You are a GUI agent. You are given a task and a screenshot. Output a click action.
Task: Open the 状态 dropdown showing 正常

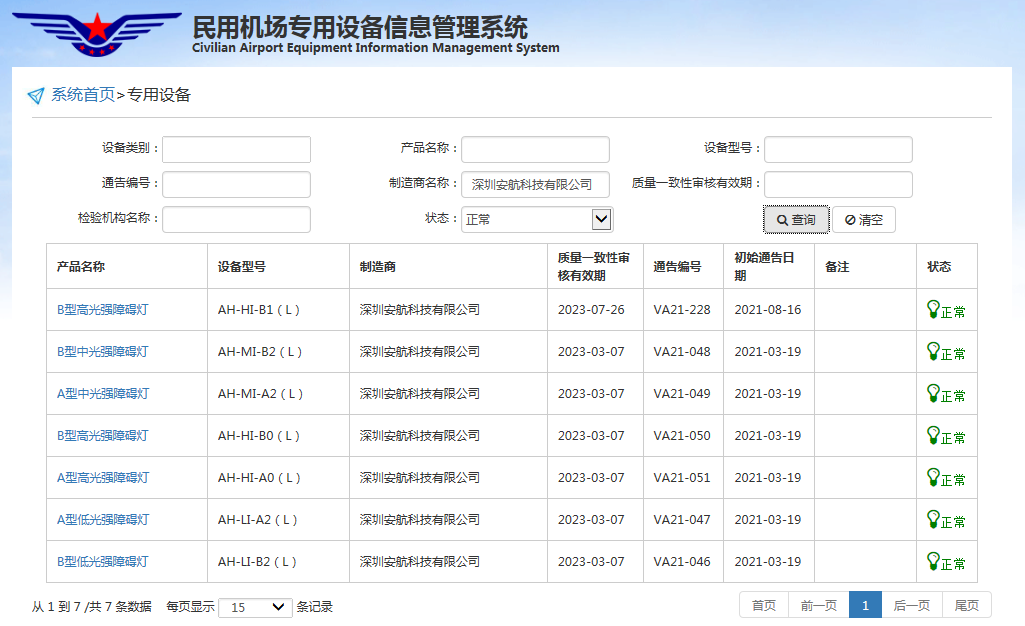coord(536,220)
